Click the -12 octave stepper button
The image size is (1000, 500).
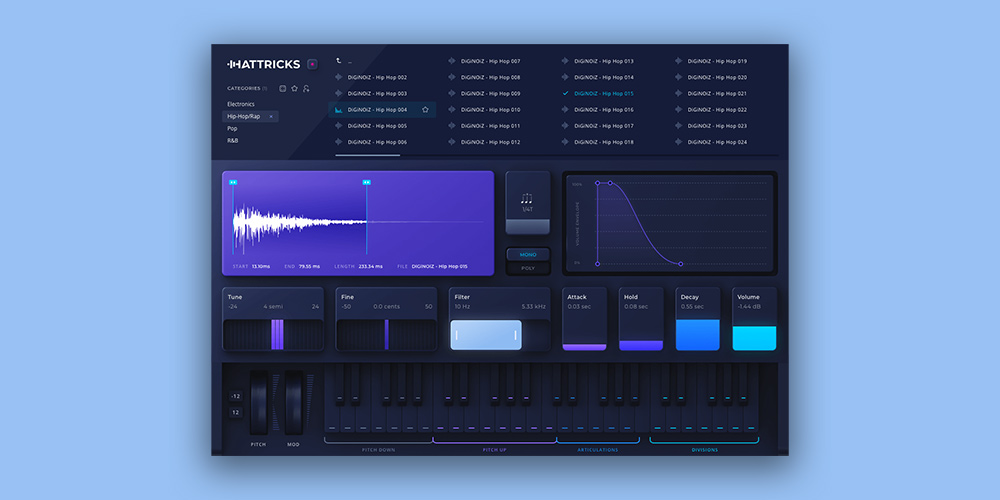click(235, 396)
